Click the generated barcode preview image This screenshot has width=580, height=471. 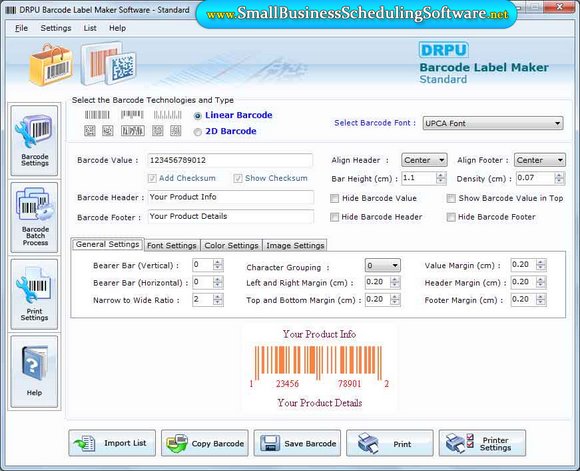[319, 368]
